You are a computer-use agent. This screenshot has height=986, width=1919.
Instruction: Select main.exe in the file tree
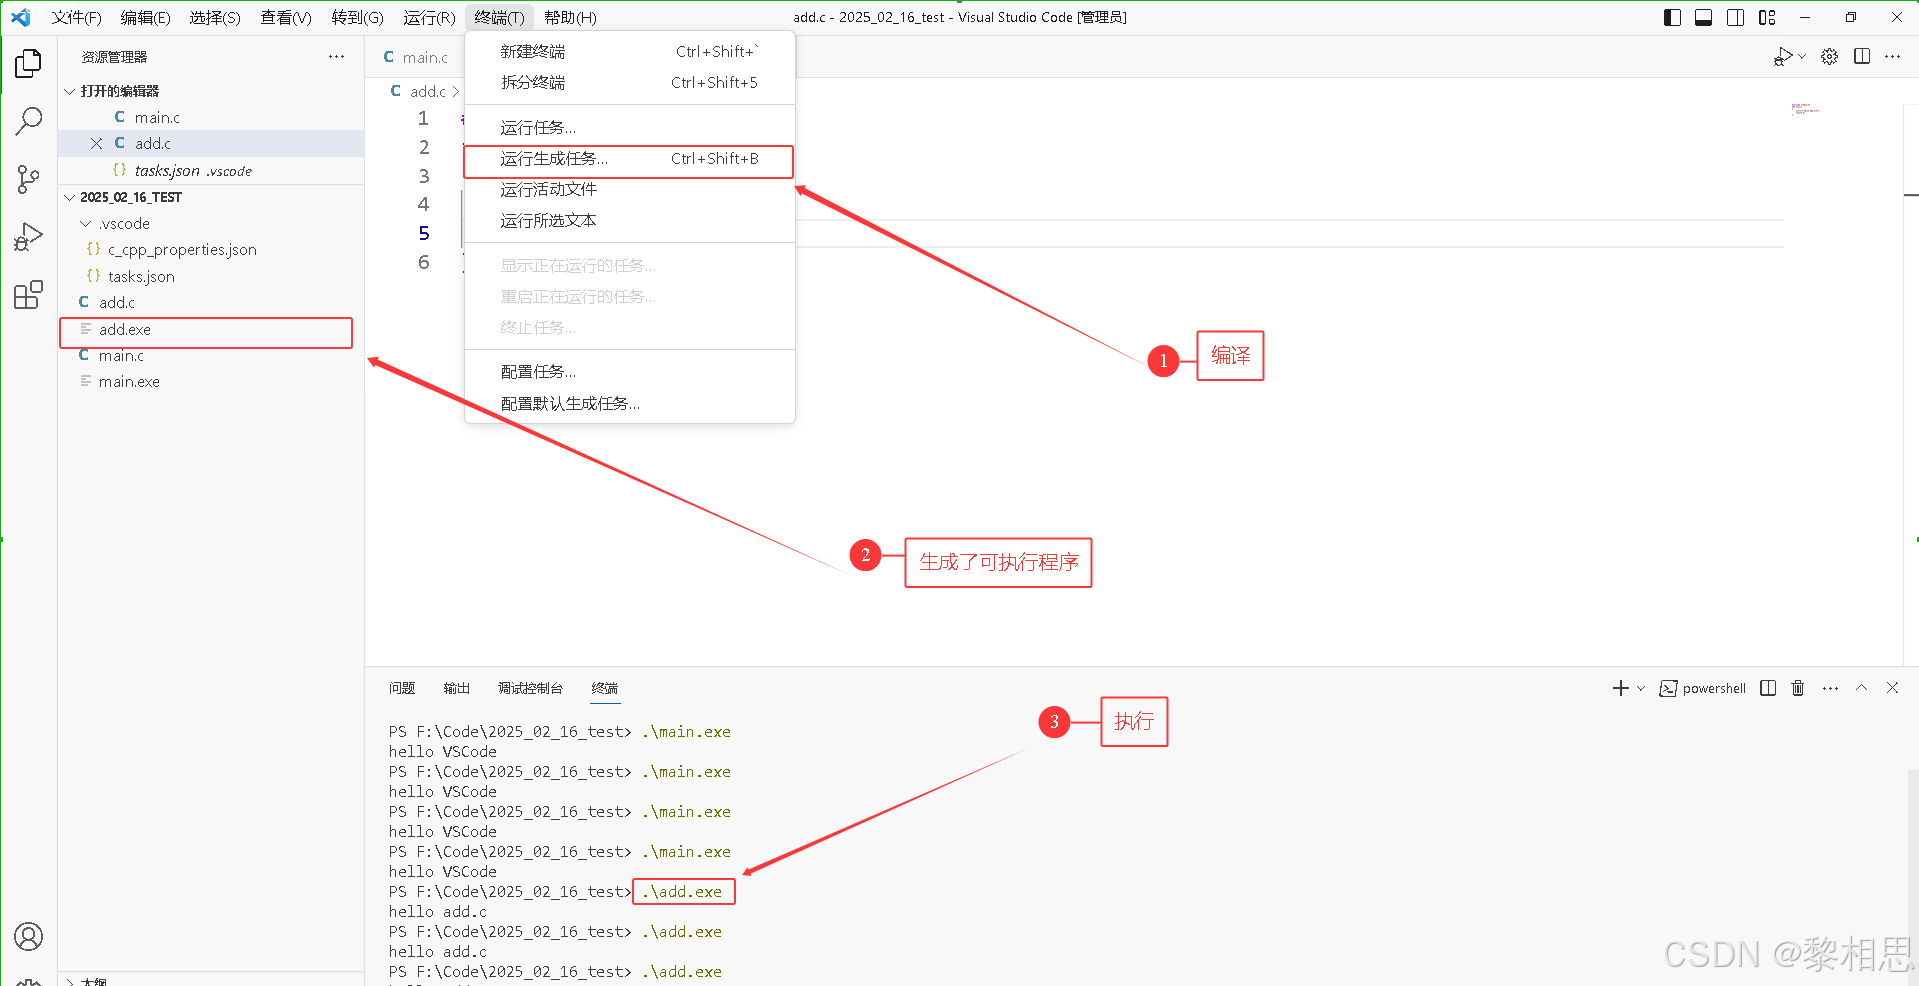coord(211,382)
